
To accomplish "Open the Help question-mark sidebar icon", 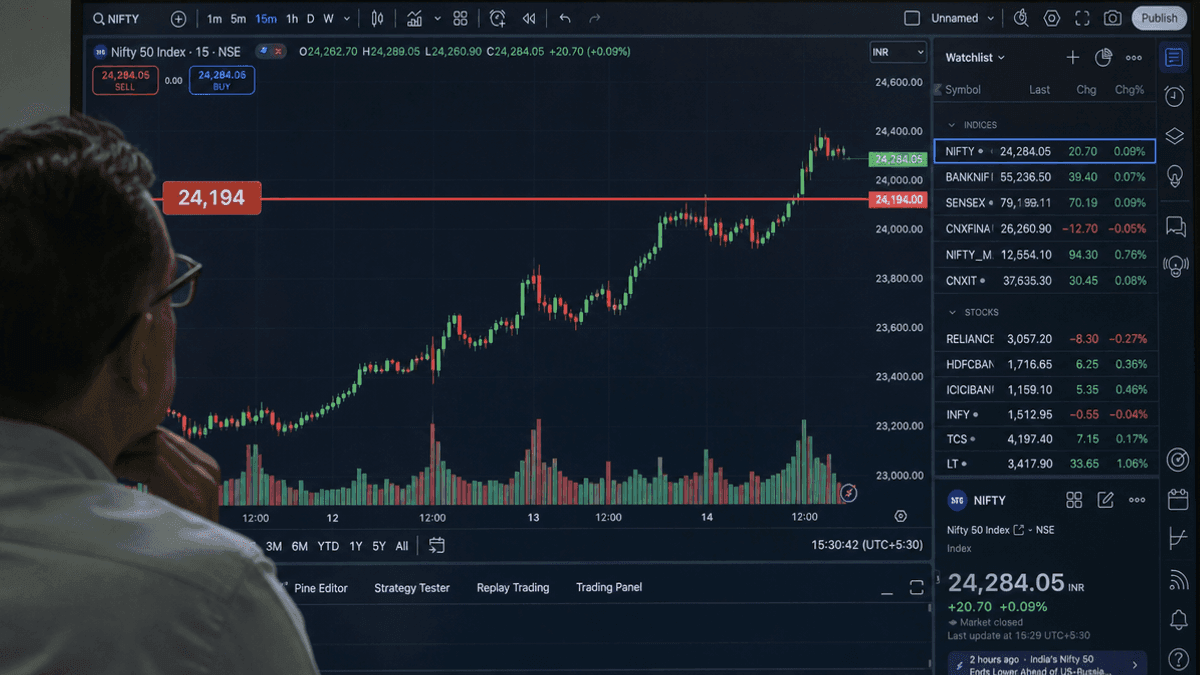I will tap(1178, 660).
